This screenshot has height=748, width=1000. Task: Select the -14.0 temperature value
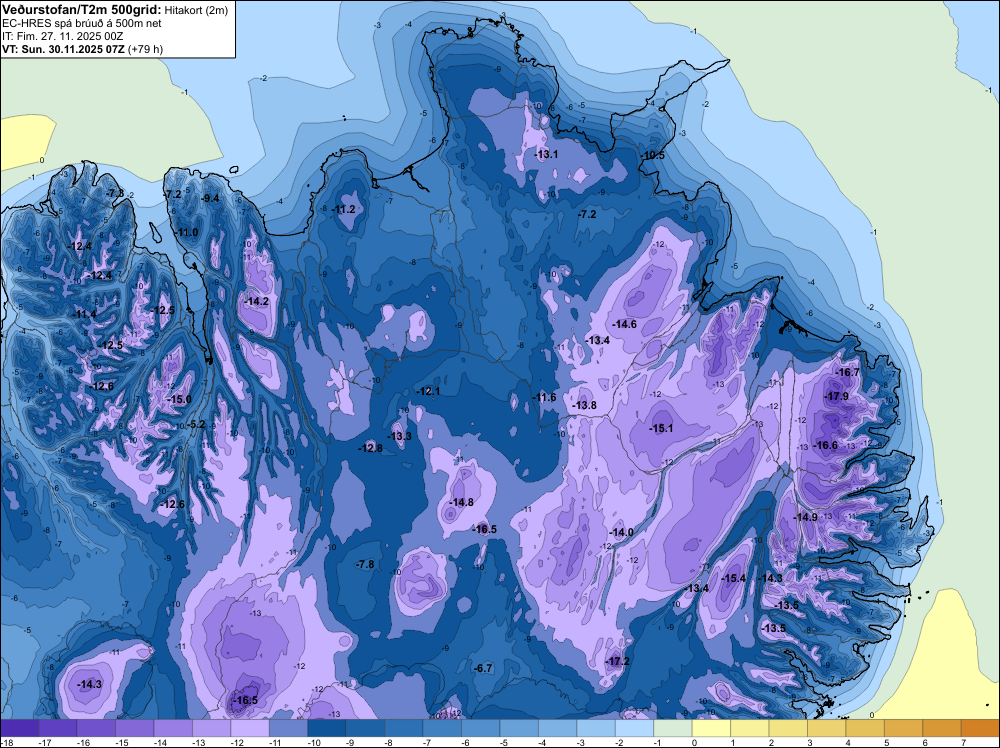coord(621,532)
